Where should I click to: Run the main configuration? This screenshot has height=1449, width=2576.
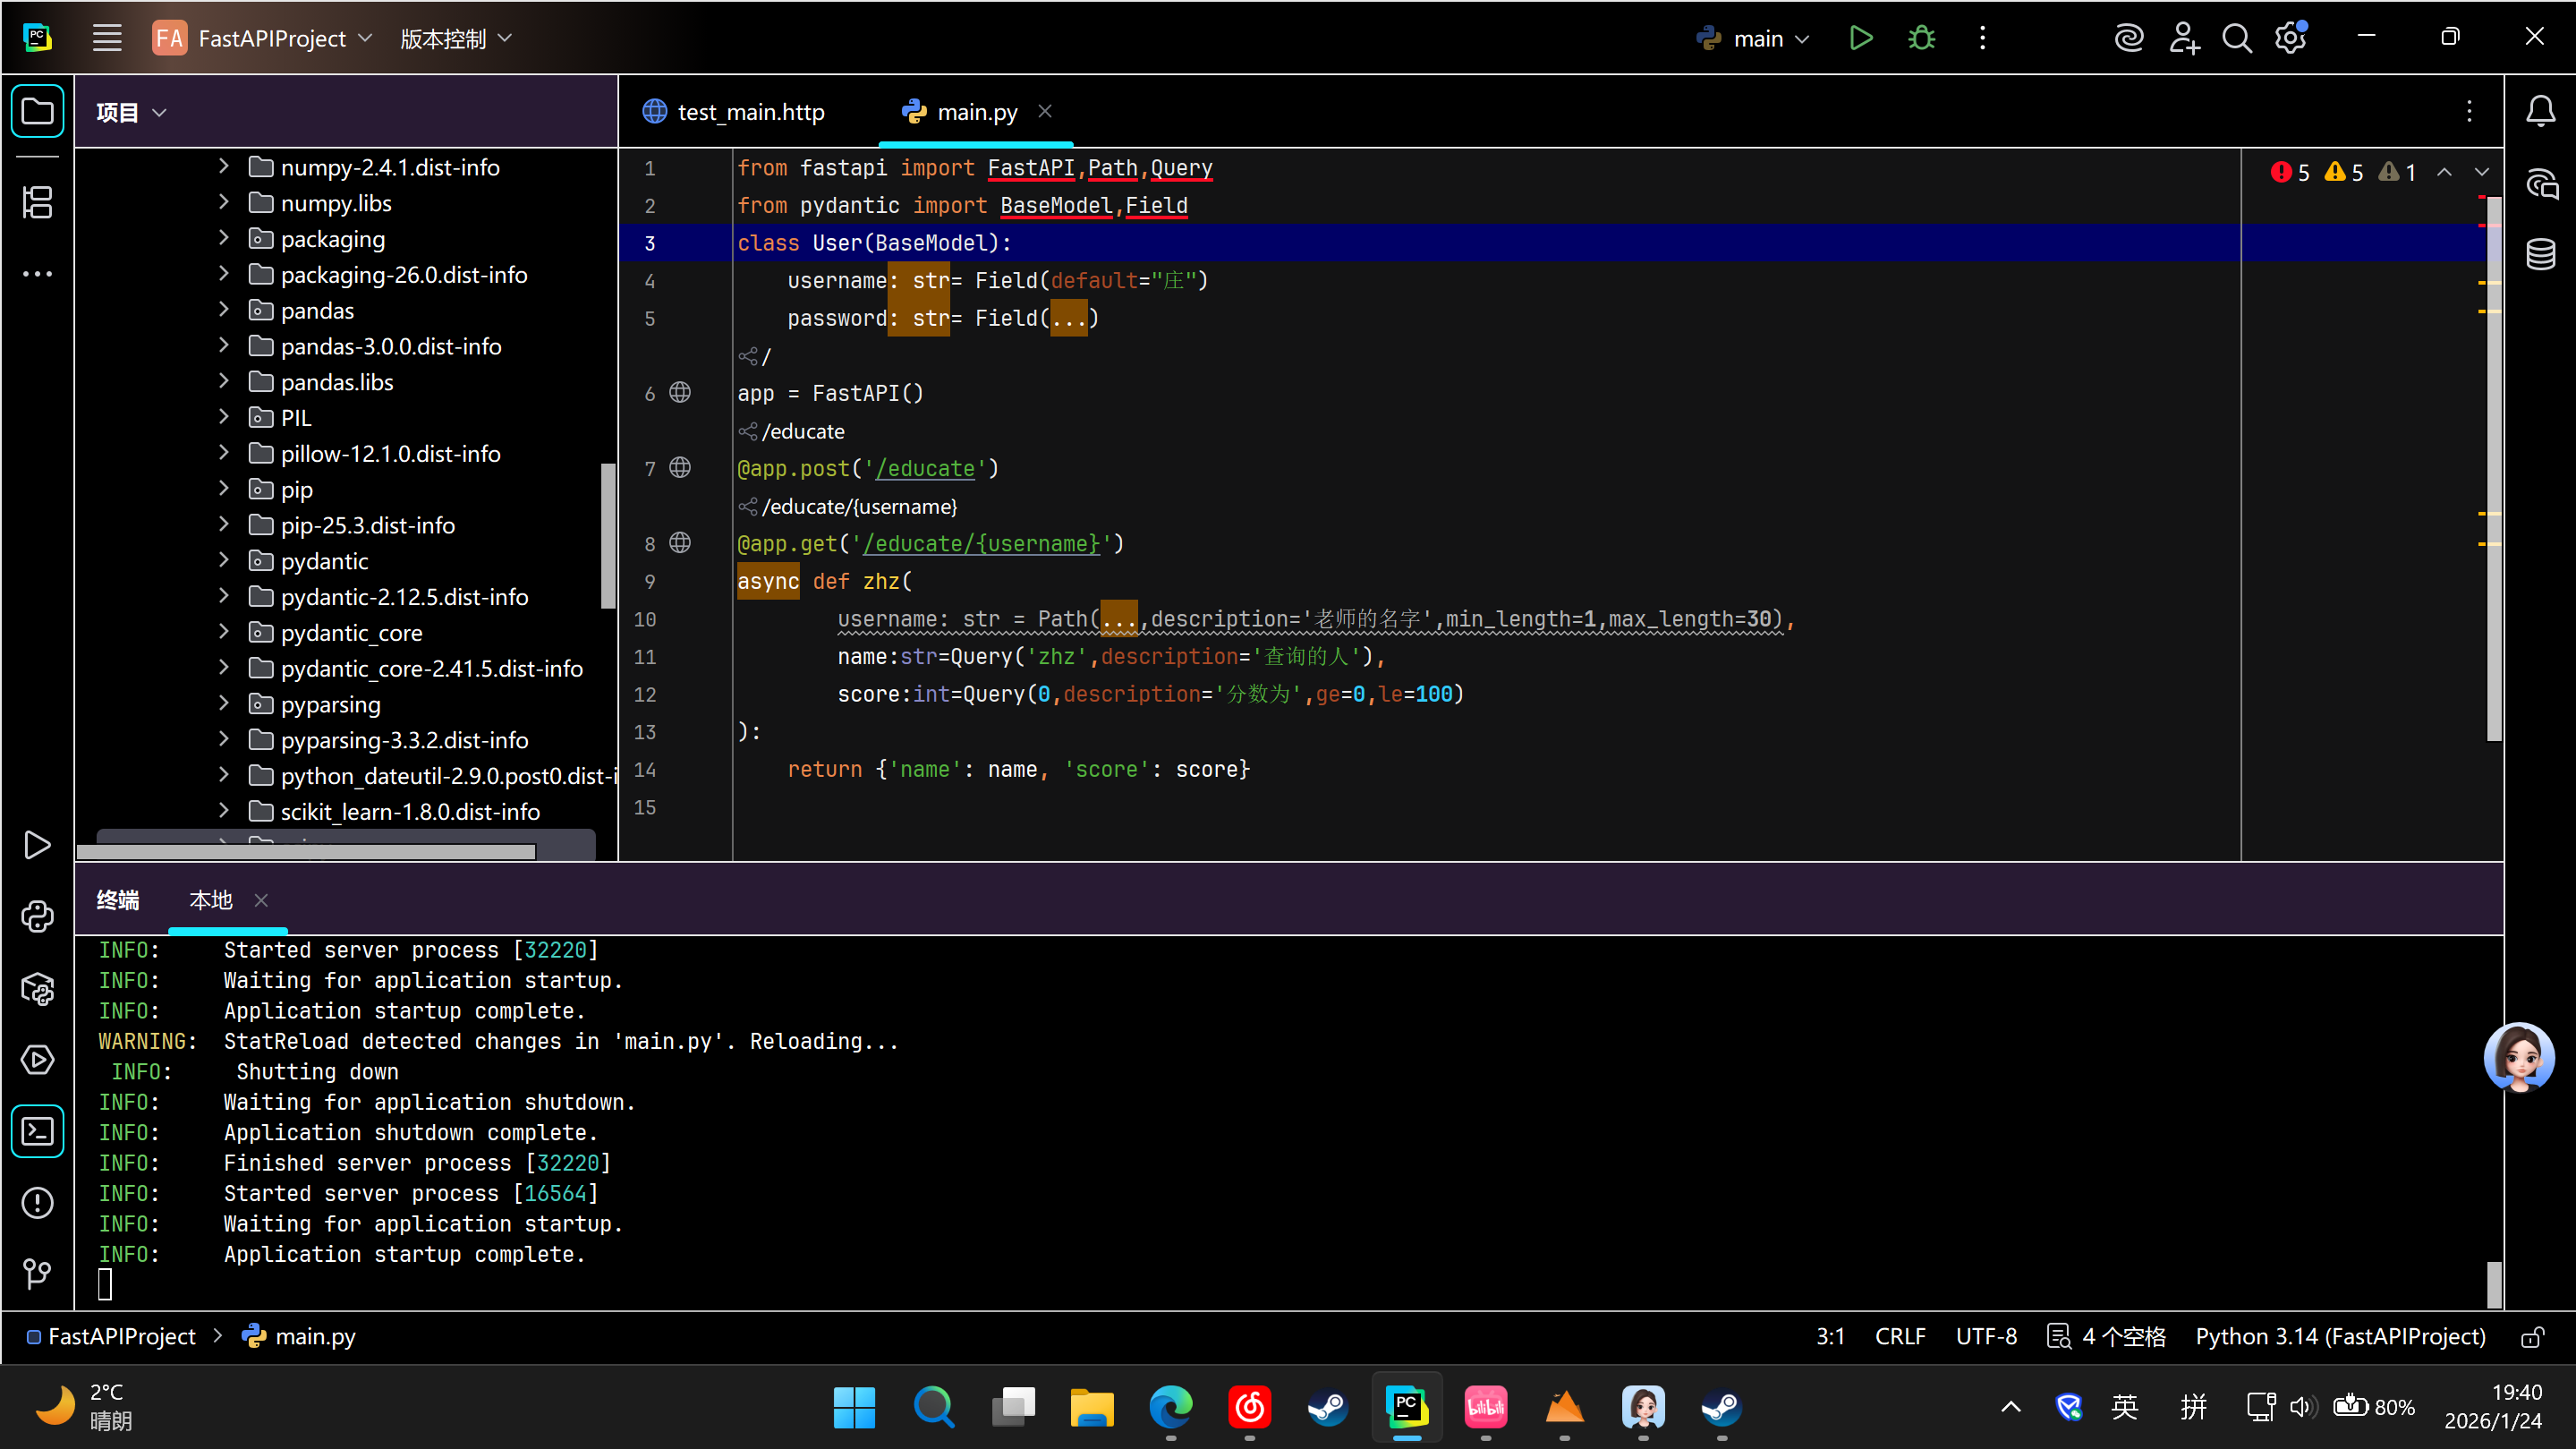1860,38
